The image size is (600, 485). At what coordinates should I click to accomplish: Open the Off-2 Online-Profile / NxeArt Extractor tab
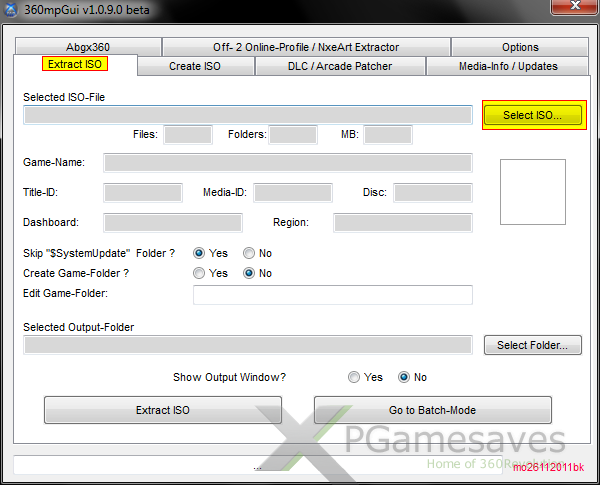coord(305,47)
